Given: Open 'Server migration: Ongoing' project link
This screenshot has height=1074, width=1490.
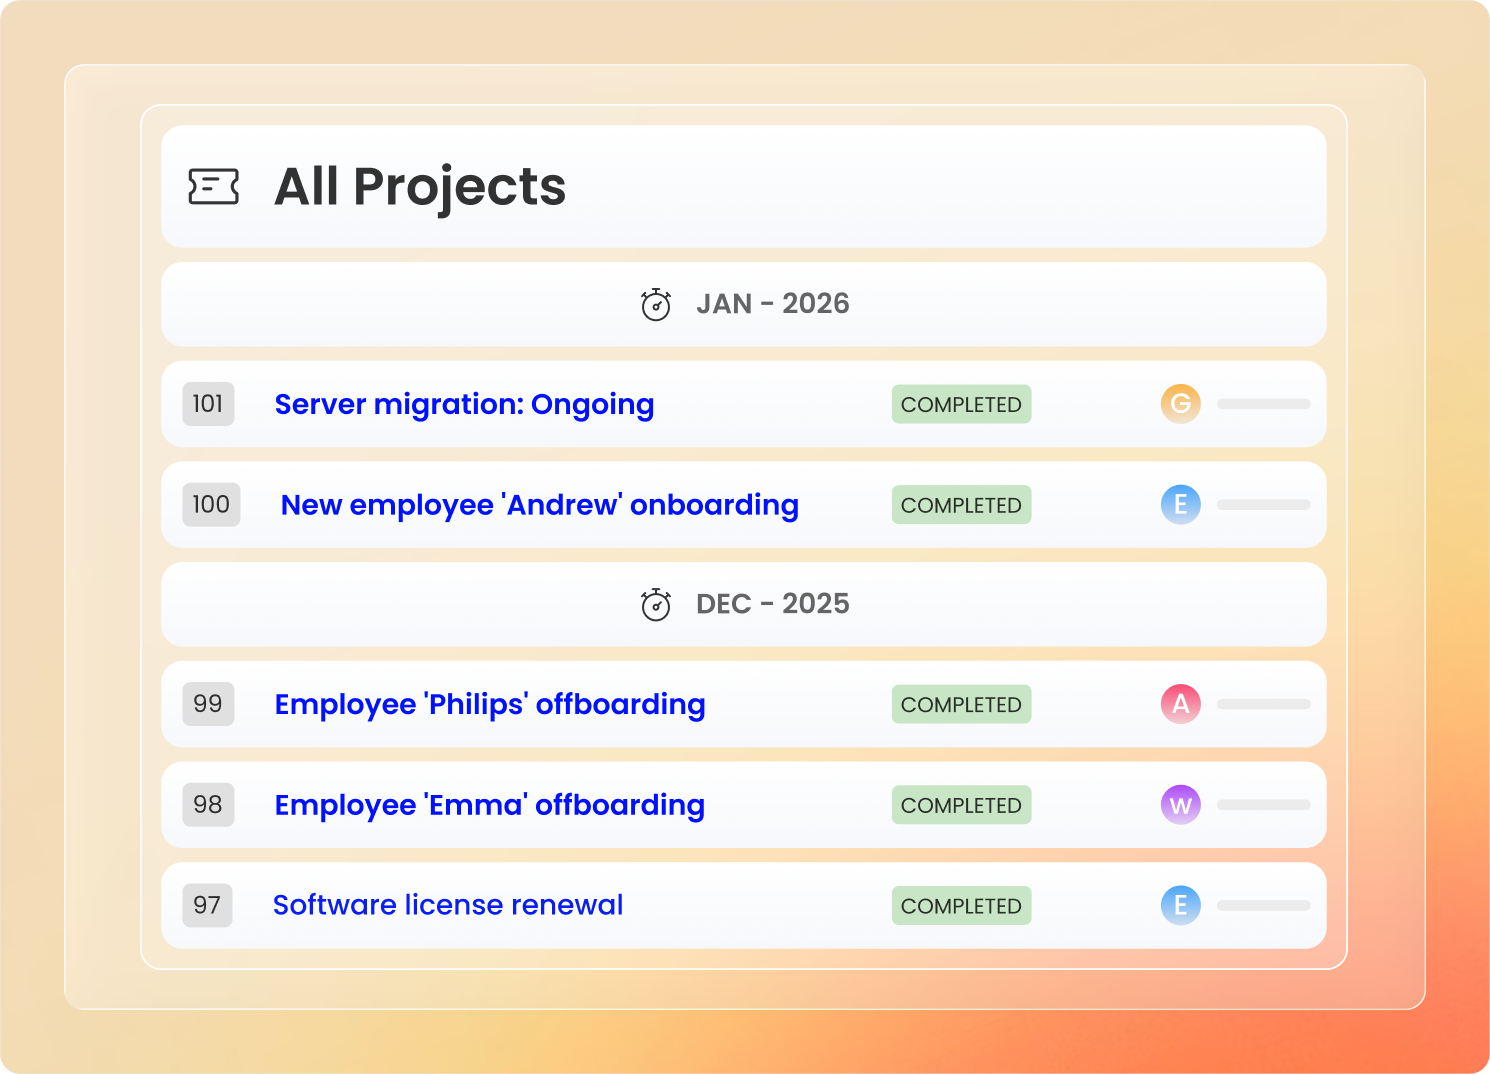Looking at the screenshot, I should (x=464, y=404).
